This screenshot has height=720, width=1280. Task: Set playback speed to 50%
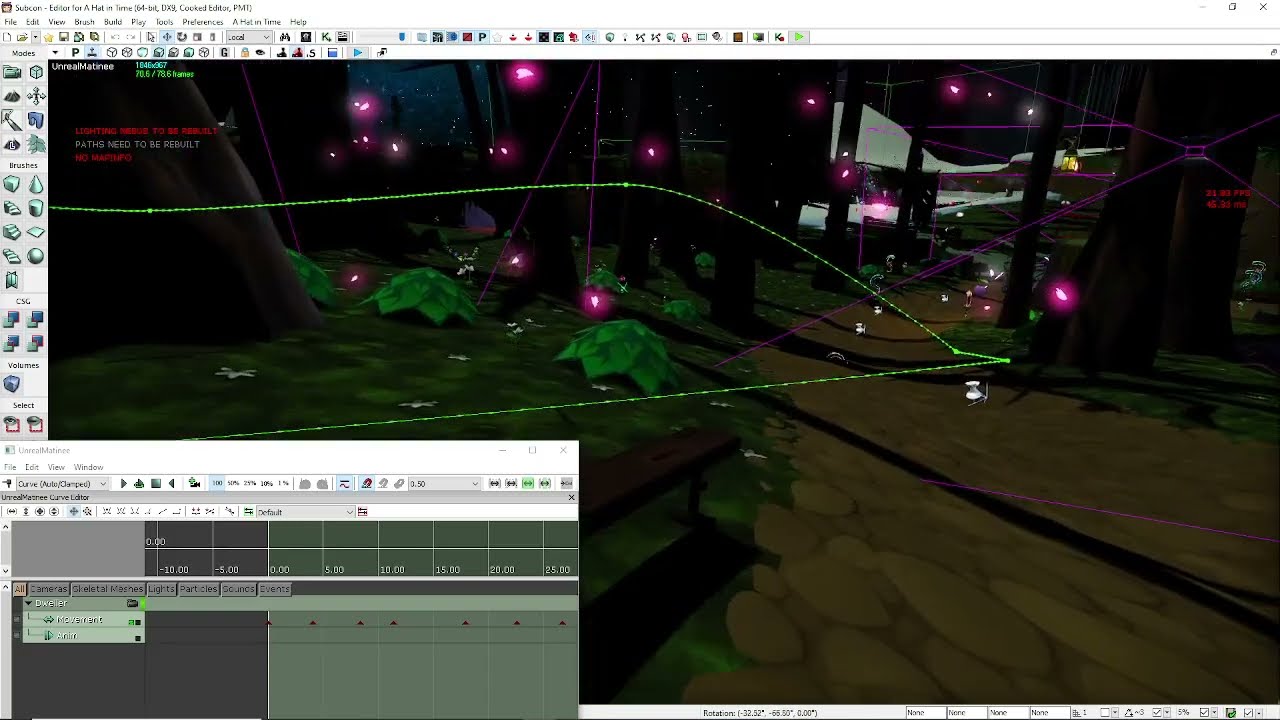pos(234,483)
